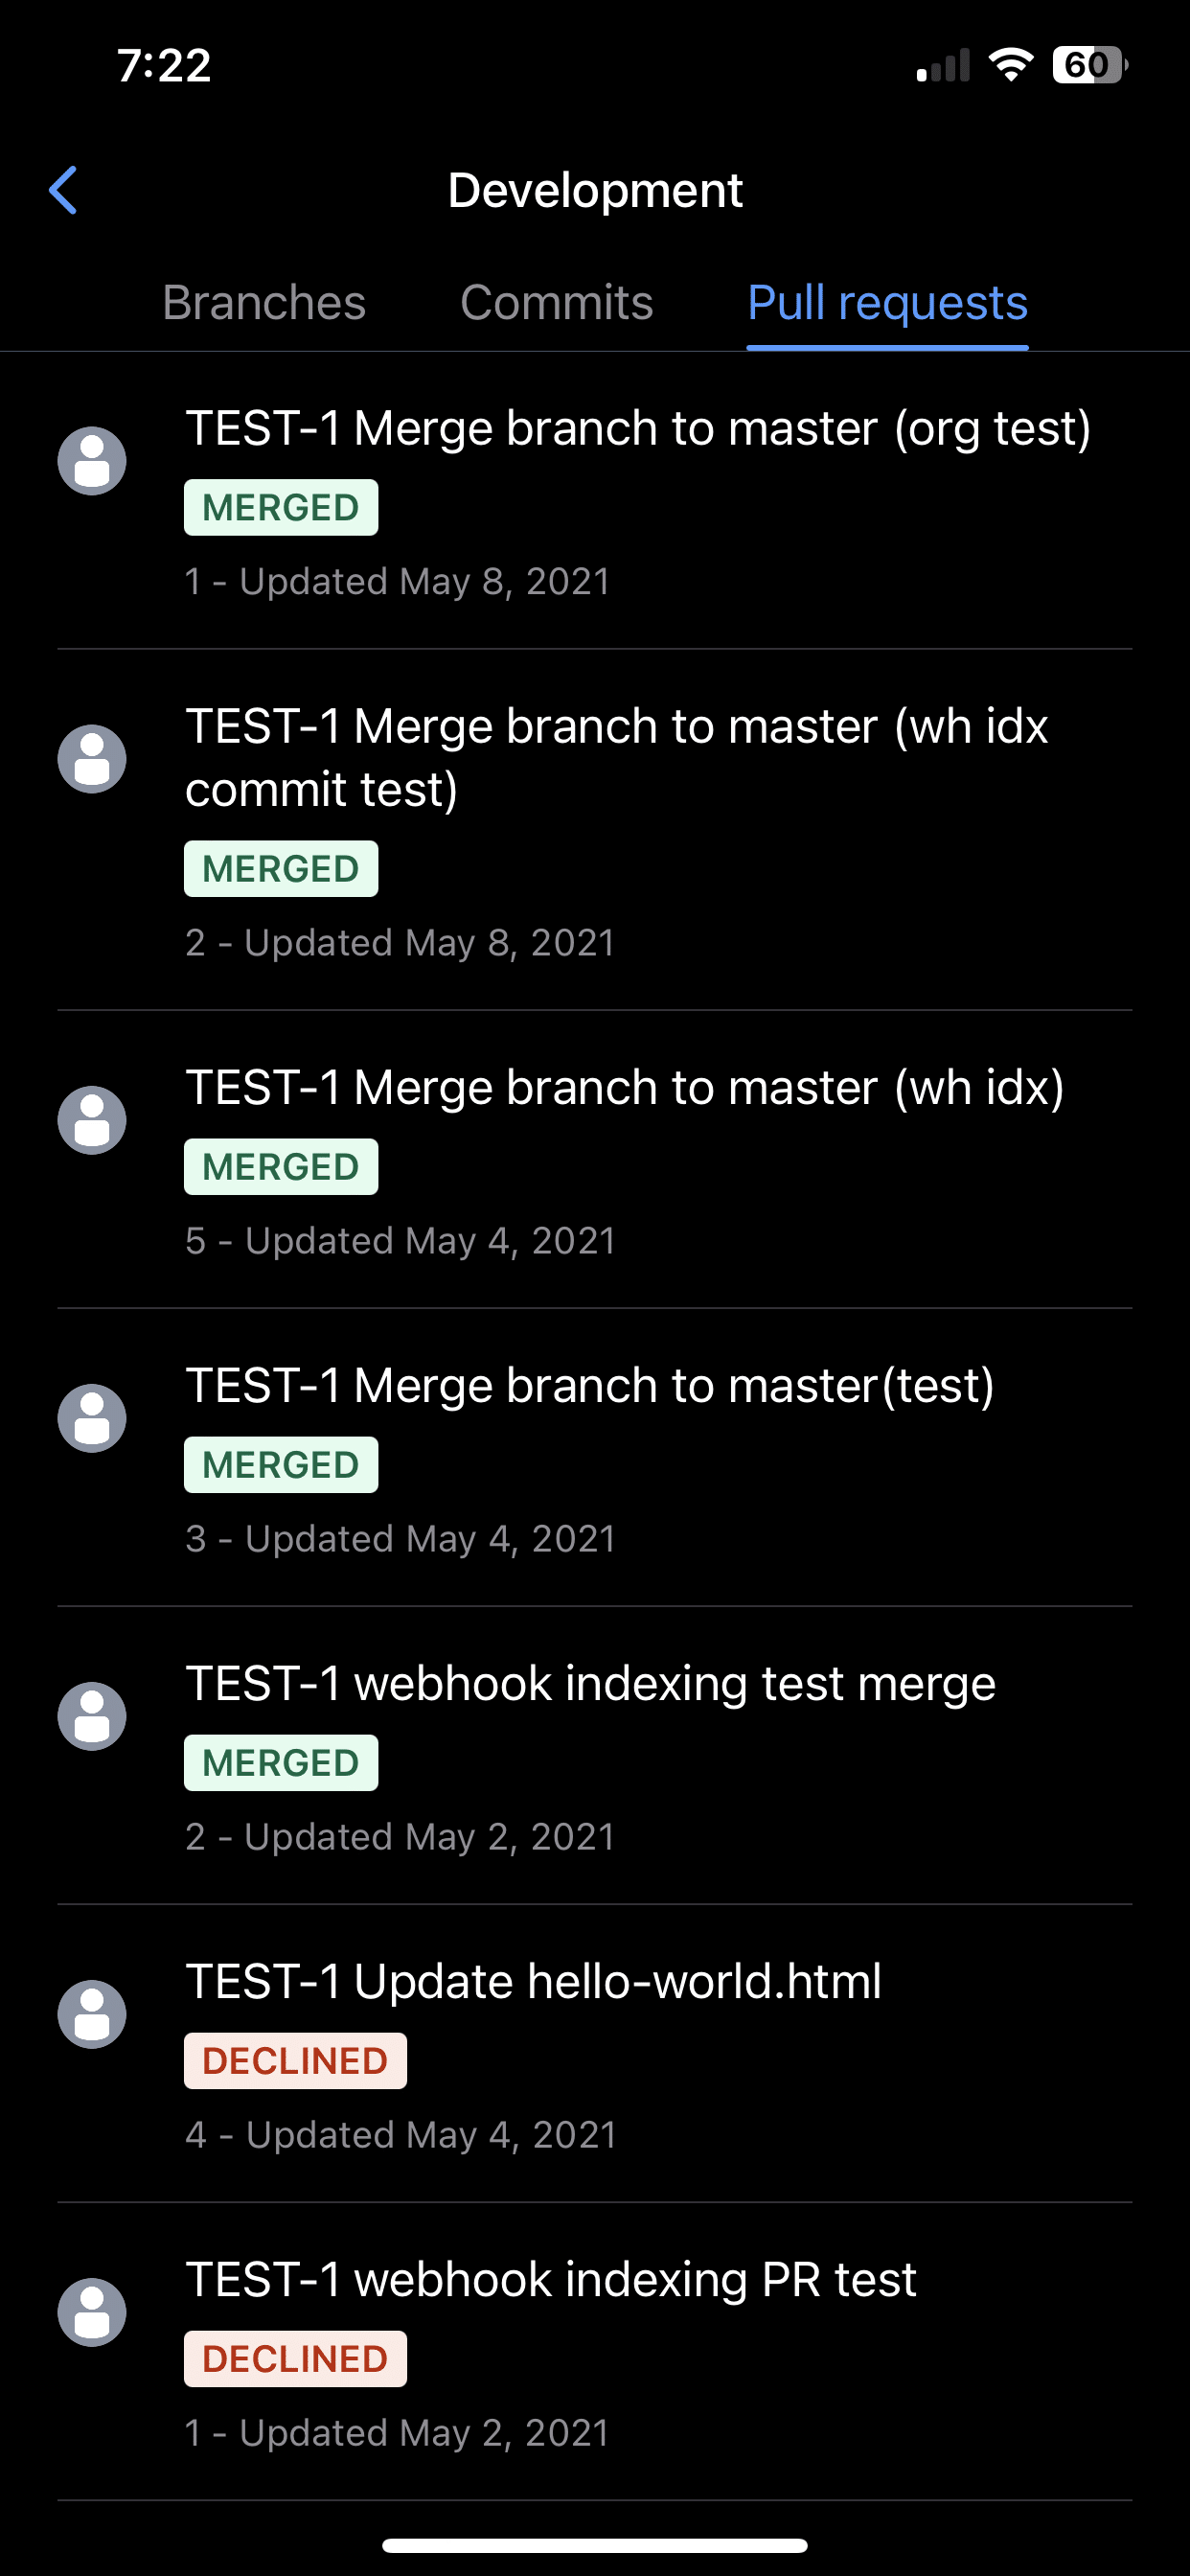Tap avatar beside Update hello-world.html
The height and width of the screenshot is (2576, 1190).
click(x=92, y=2014)
